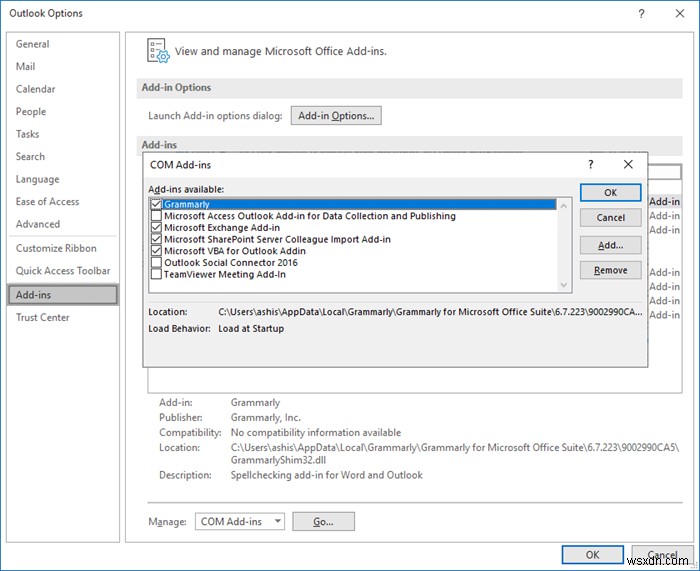Open Language options category
This screenshot has width=700, height=571.
[x=38, y=179]
